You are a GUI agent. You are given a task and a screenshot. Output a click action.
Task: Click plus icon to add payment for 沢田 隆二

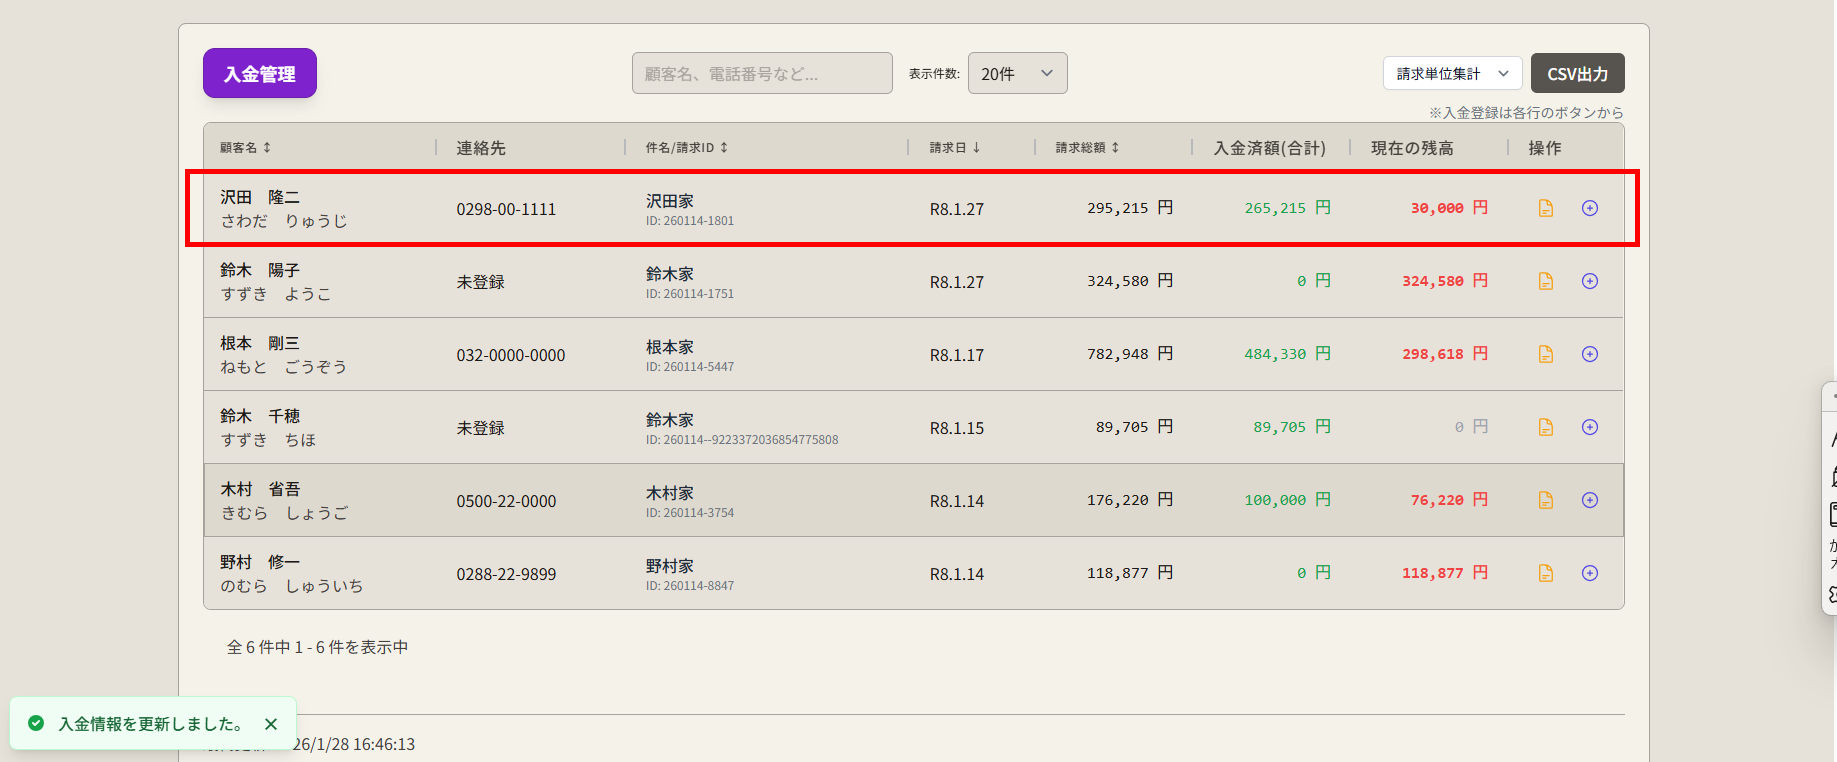tap(1589, 208)
